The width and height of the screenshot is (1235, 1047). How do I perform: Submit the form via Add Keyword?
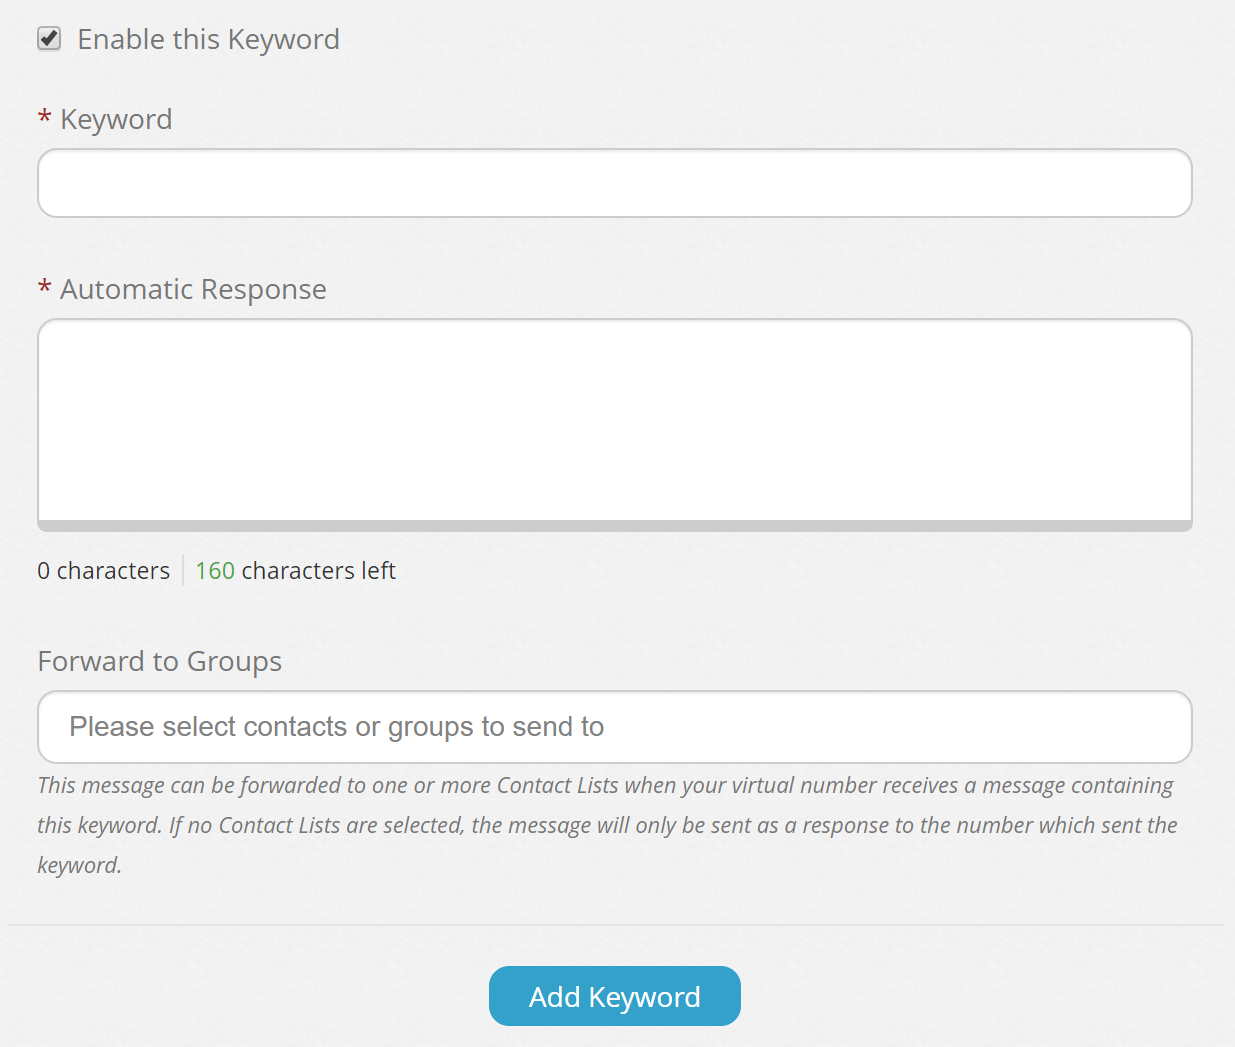[x=614, y=996]
